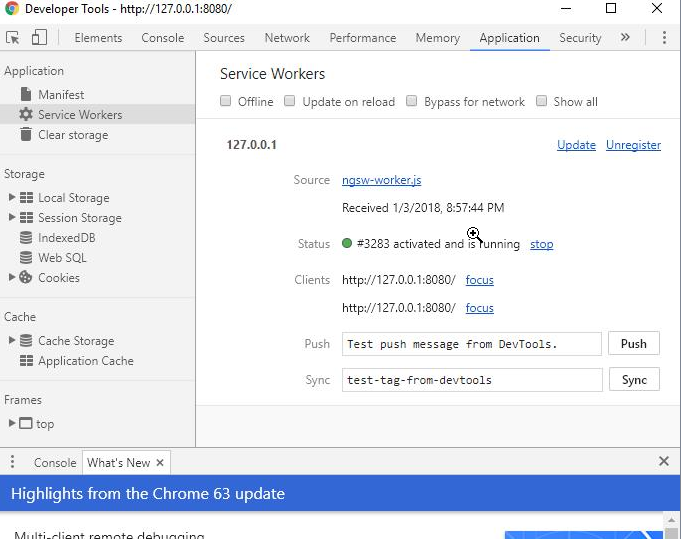Enable Update on reload checkbox
Screen dimensions: 681x539
(289, 101)
